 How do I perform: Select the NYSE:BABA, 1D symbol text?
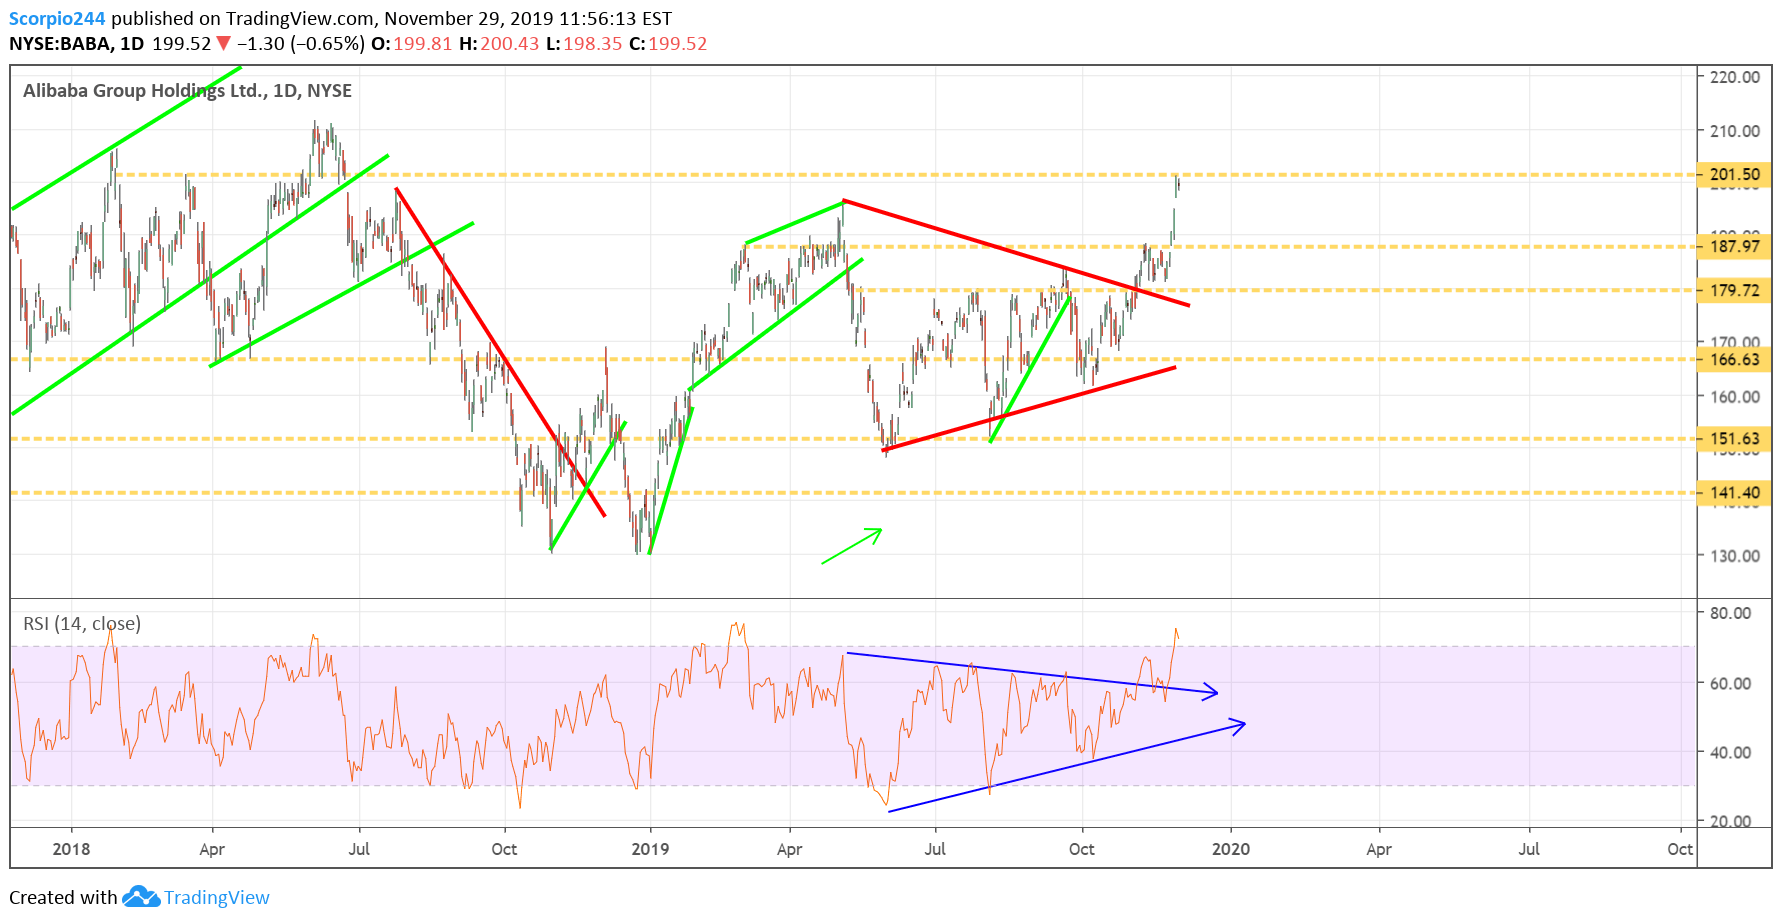pos(77,44)
